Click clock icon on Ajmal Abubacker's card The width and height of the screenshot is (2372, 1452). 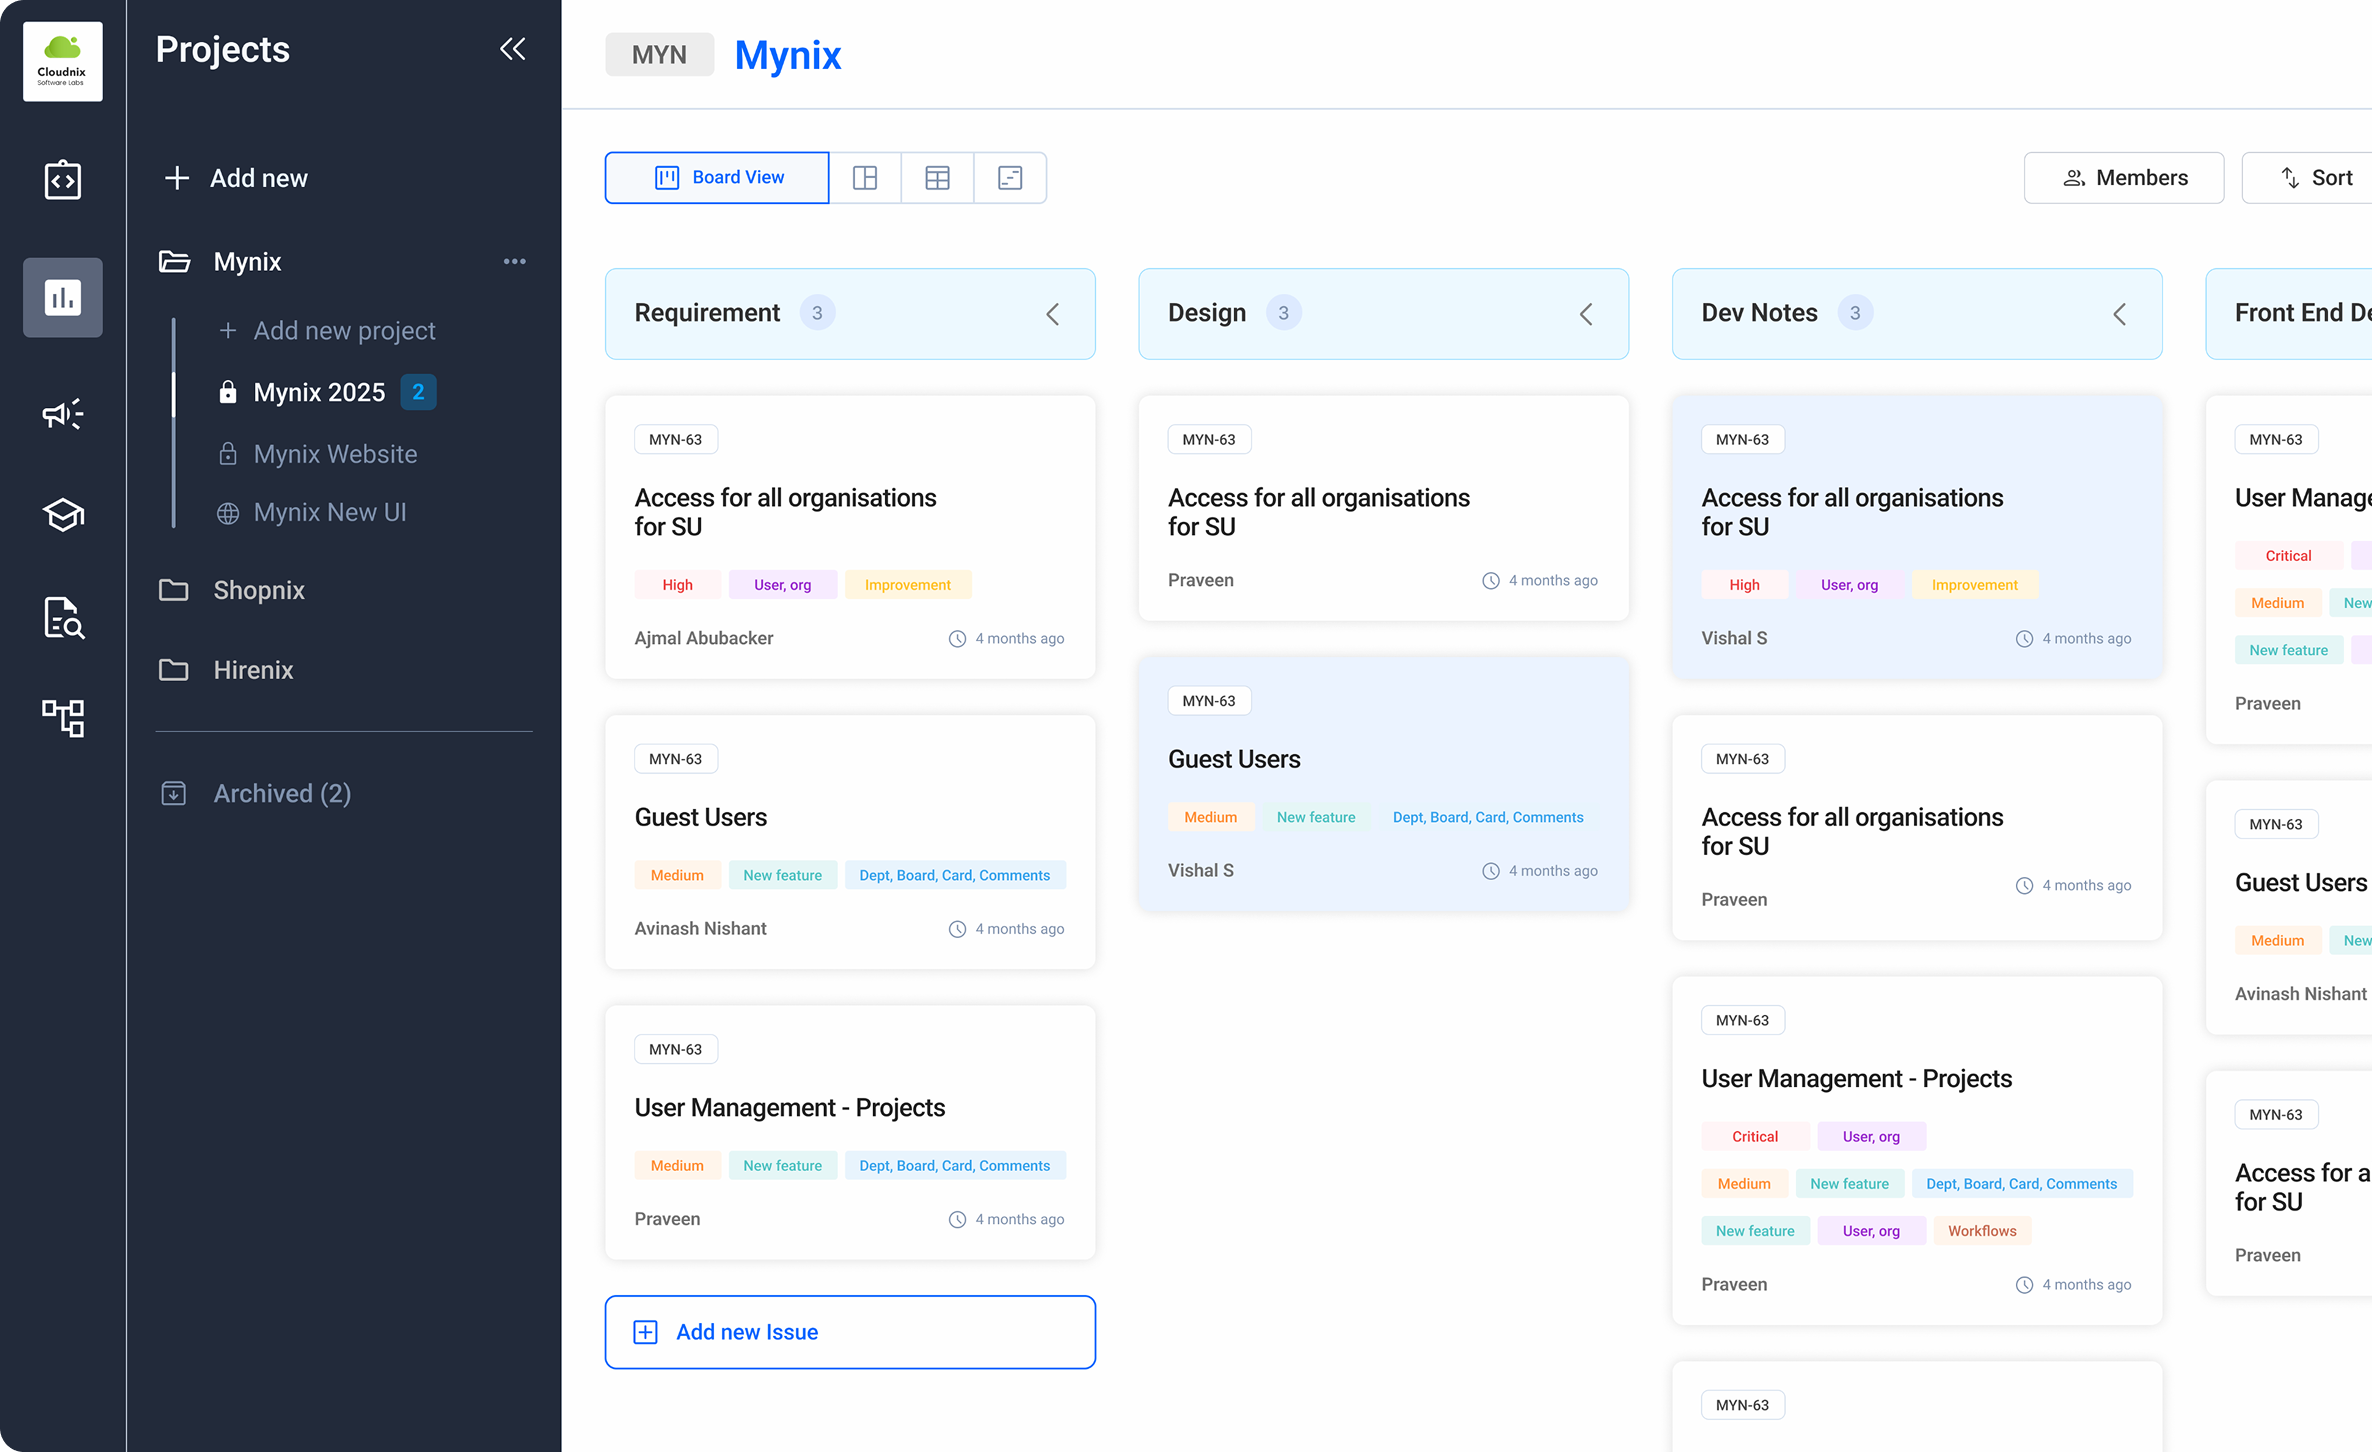(x=957, y=639)
